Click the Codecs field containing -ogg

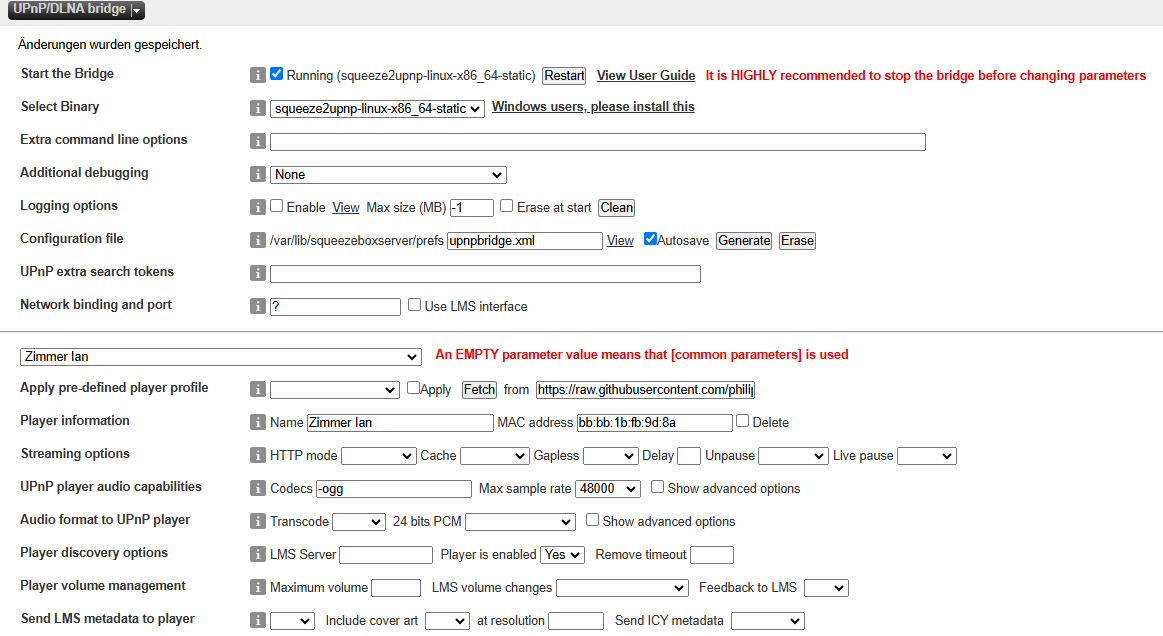394,488
